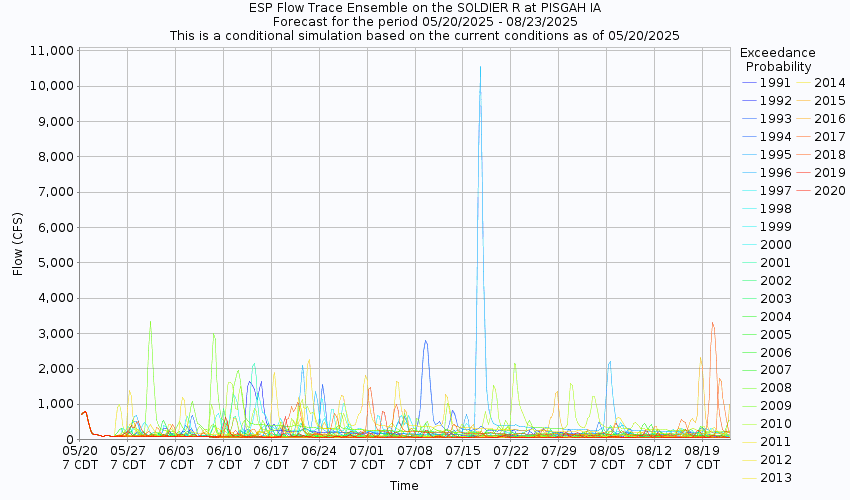Select the 2017 legend entry
Screen dimensions: 850x500
(821, 137)
